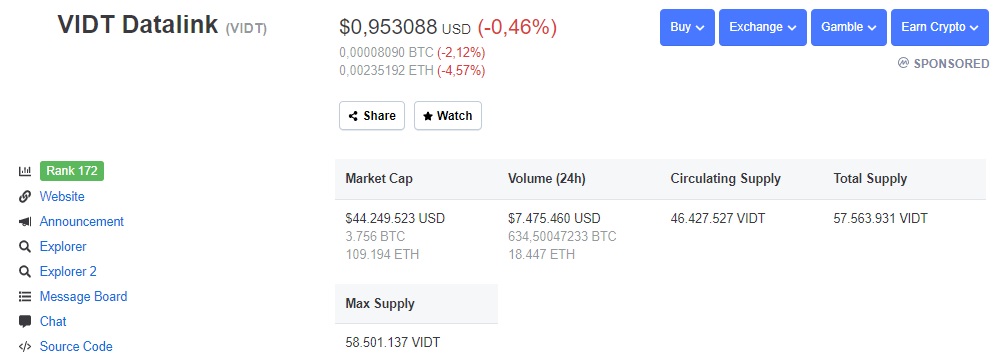This screenshot has width=1002, height=364.
Task: Toggle the star Watch button
Action: 447,116
